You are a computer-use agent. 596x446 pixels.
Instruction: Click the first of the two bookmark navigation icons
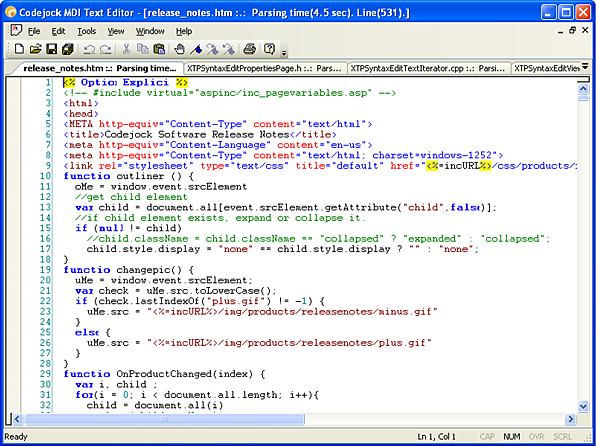[212, 49]
